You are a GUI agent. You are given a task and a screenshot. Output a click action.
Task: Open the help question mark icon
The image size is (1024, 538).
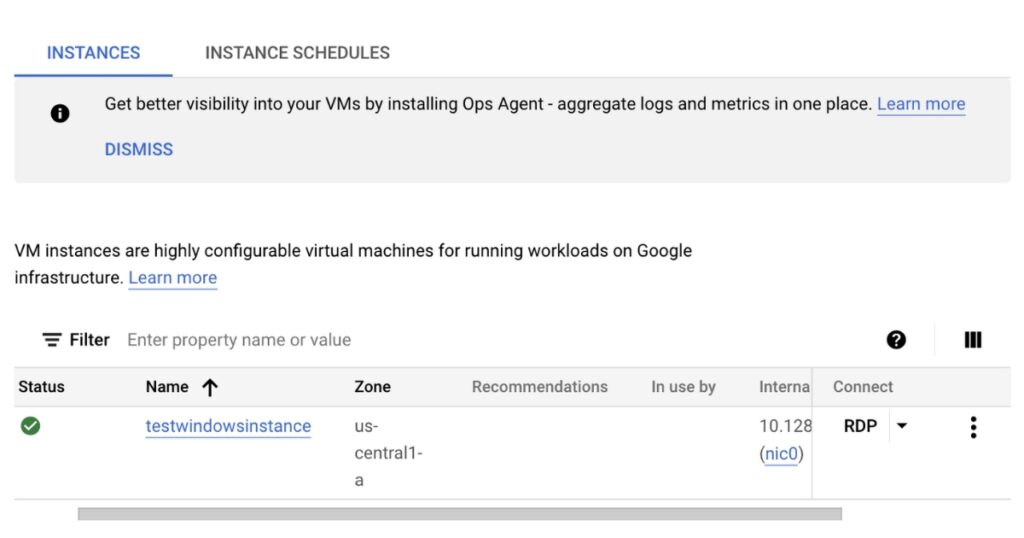click(x=896, y=340)
